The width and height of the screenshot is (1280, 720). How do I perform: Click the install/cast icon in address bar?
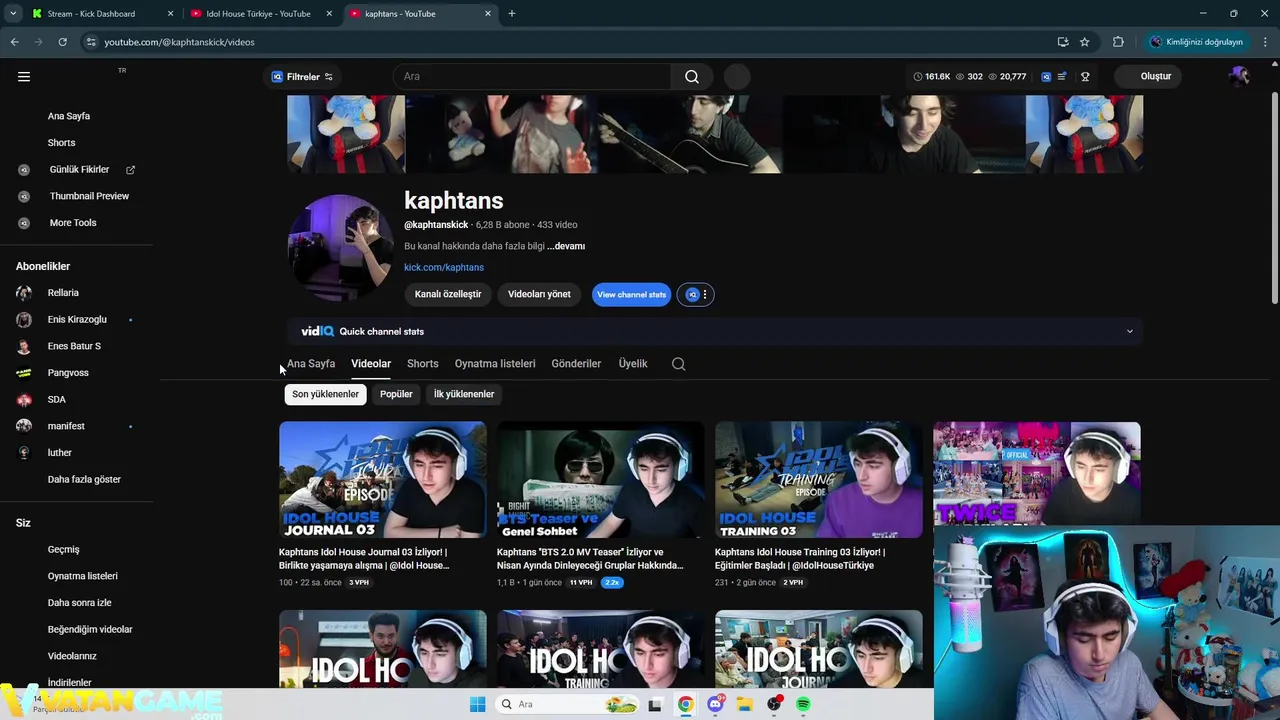tap(1062, 42)
